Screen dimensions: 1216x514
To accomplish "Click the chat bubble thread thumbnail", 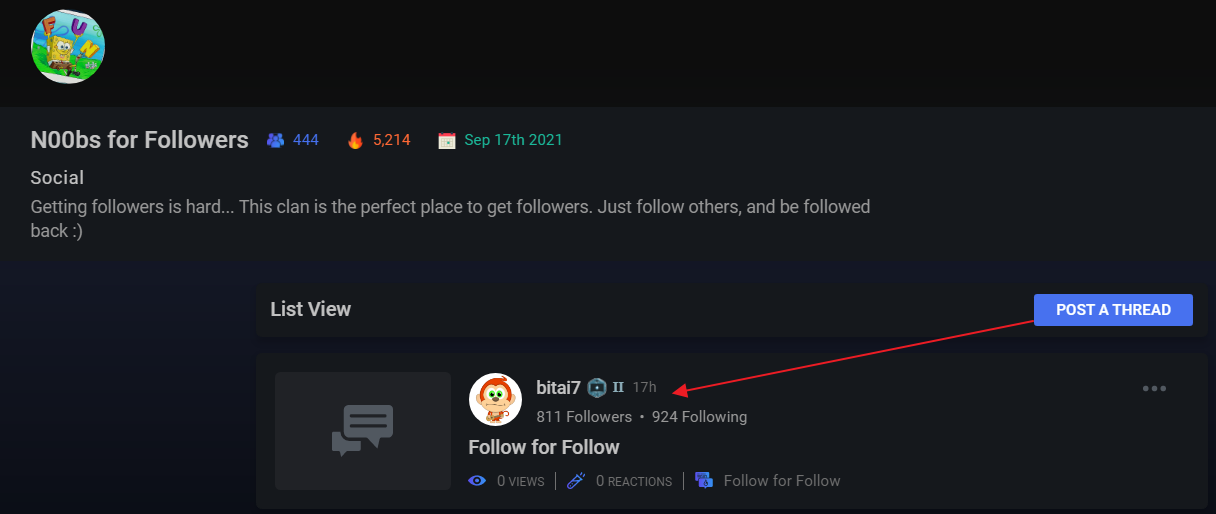I will (363, 431).
